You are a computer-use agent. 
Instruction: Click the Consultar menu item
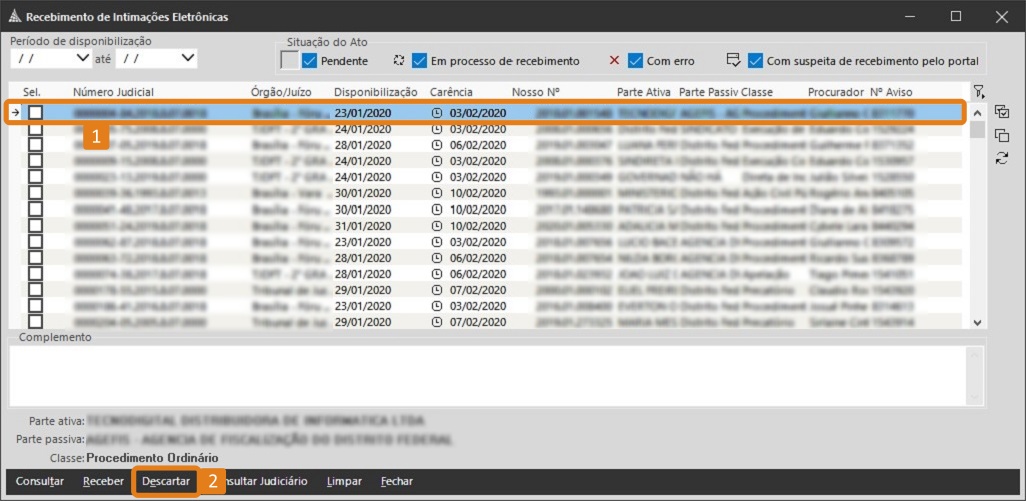[x=40, y=481]
